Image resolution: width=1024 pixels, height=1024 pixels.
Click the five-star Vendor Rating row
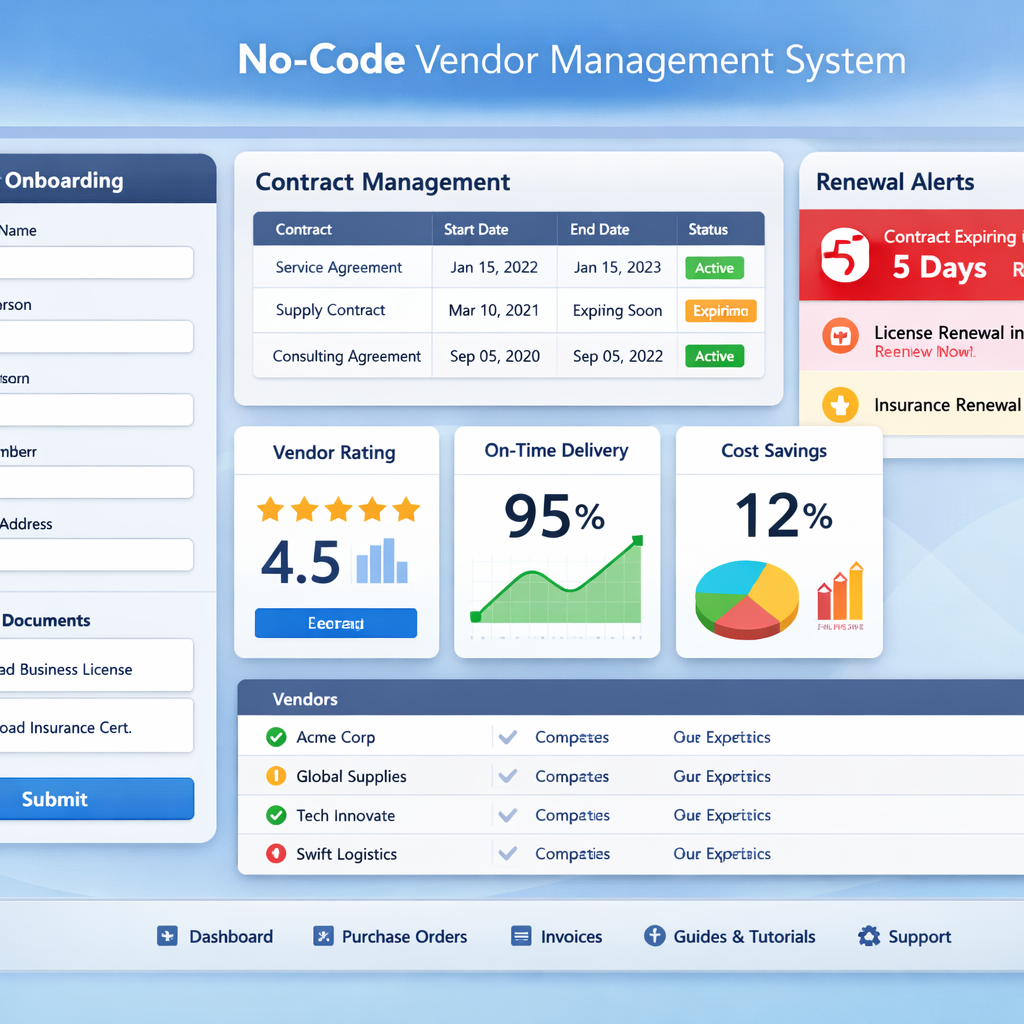click(x=338, y=509)
